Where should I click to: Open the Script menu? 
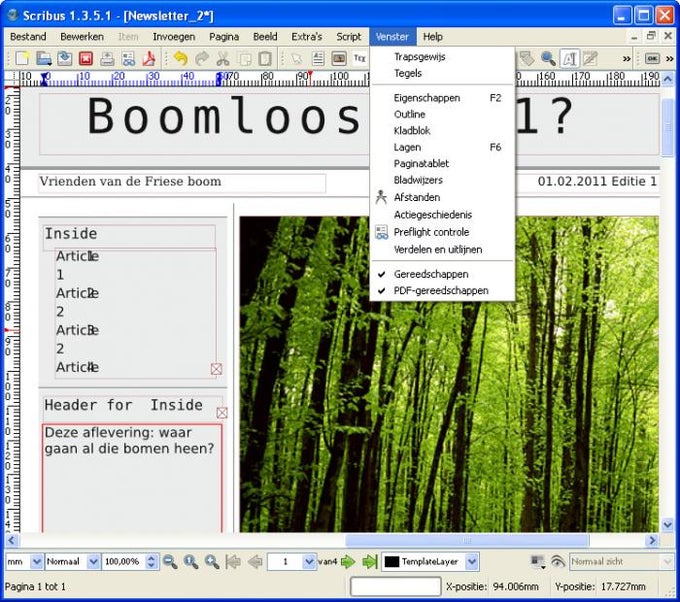[349, 37]
